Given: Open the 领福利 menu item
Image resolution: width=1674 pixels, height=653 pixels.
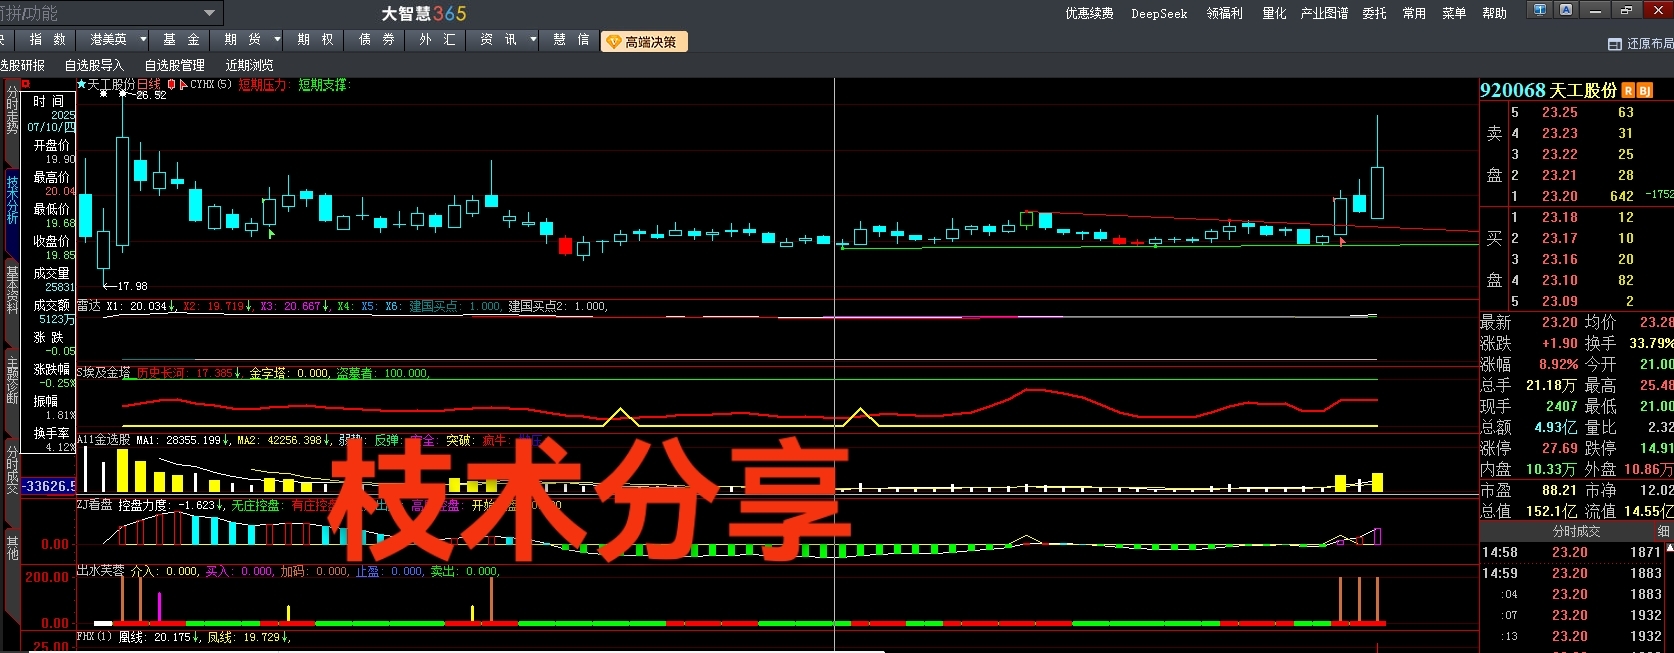Looking at the screenshot, I should click(x=1224, y=13).
